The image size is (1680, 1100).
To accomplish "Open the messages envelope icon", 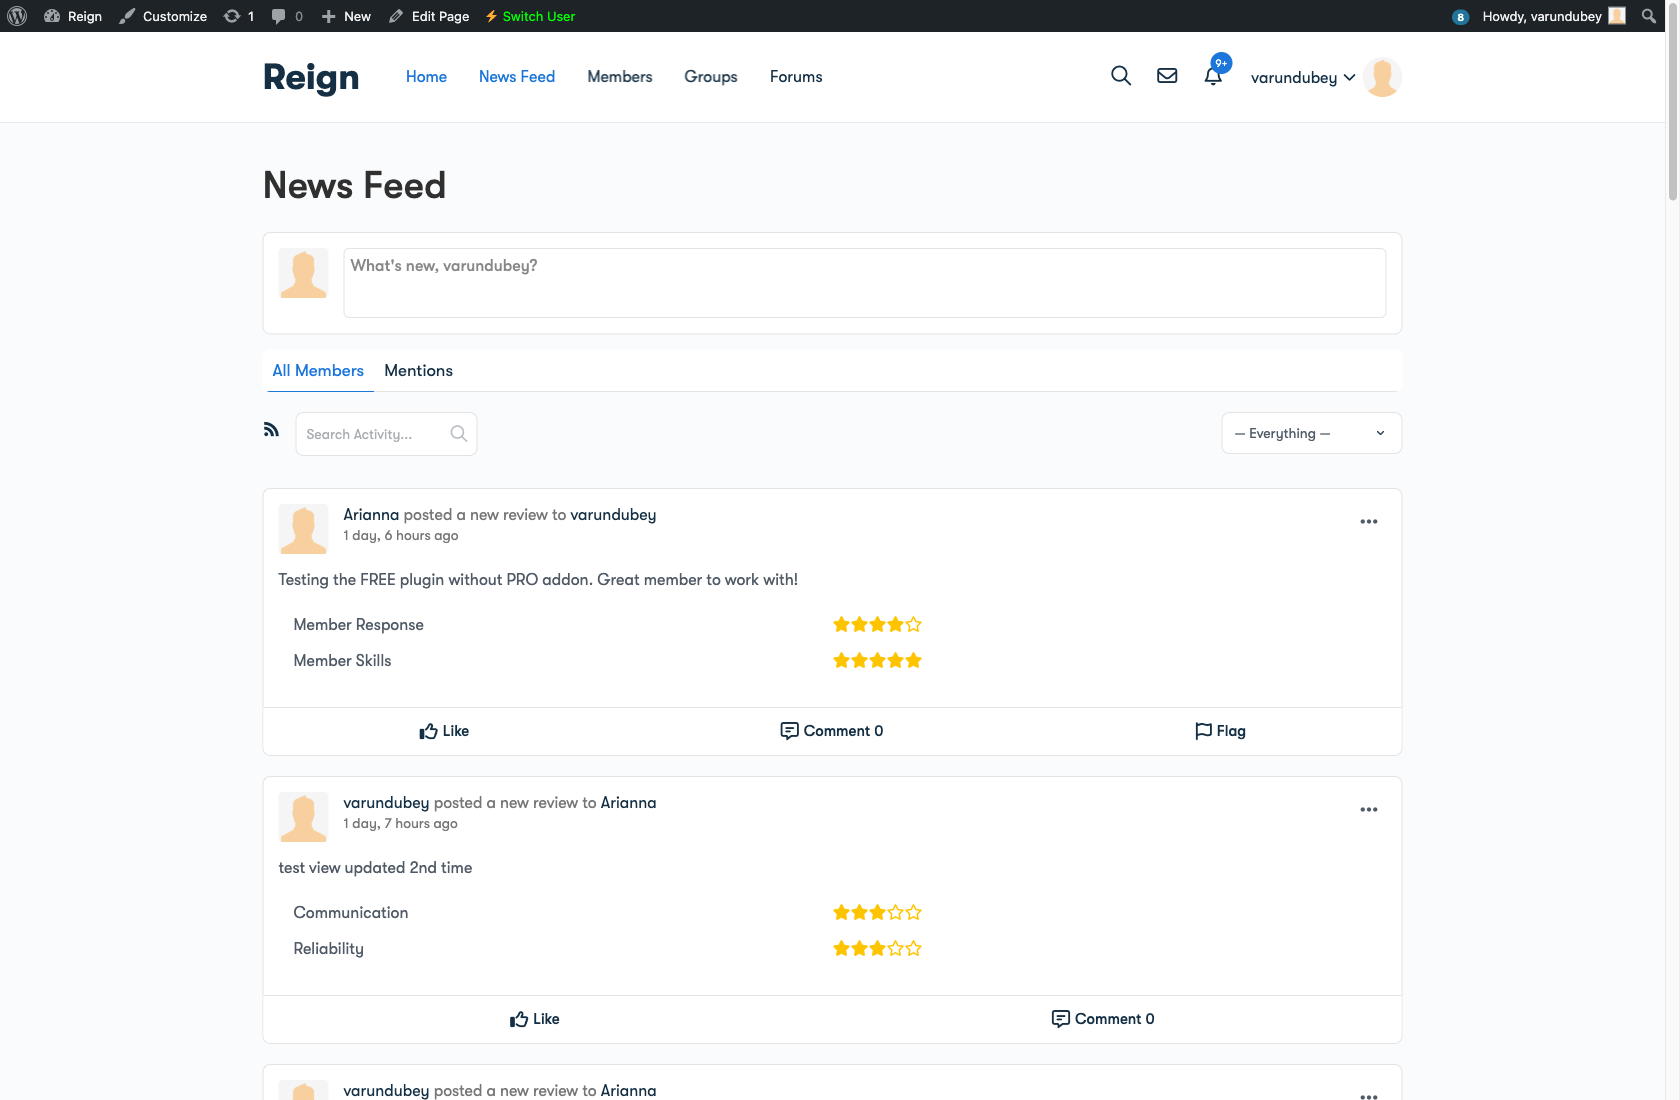I will point(1166,75).
